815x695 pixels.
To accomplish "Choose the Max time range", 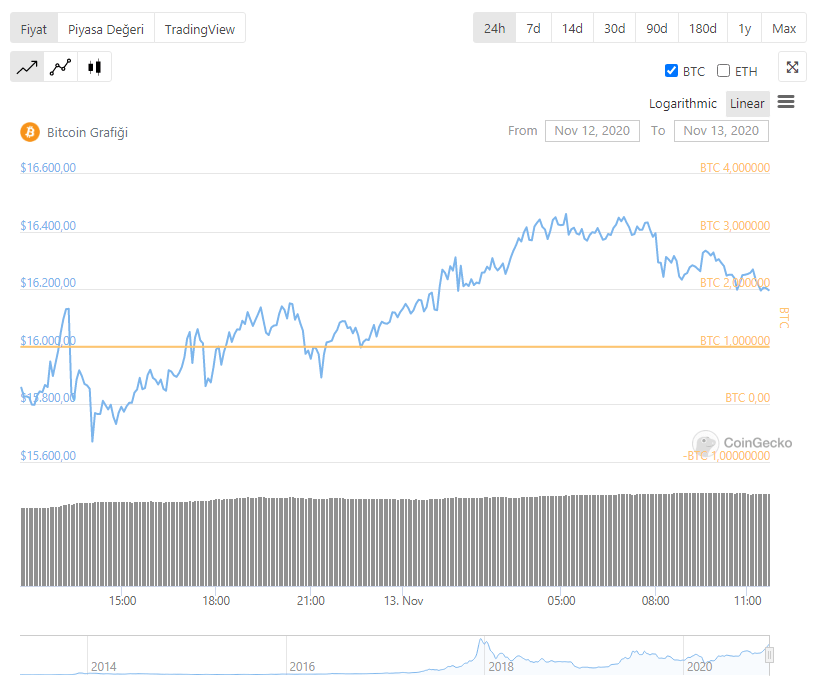I will tap(784, 28).
